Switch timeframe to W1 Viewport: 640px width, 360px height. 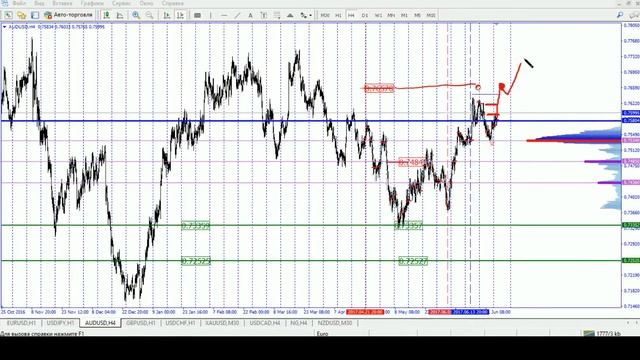click(378, 15)
